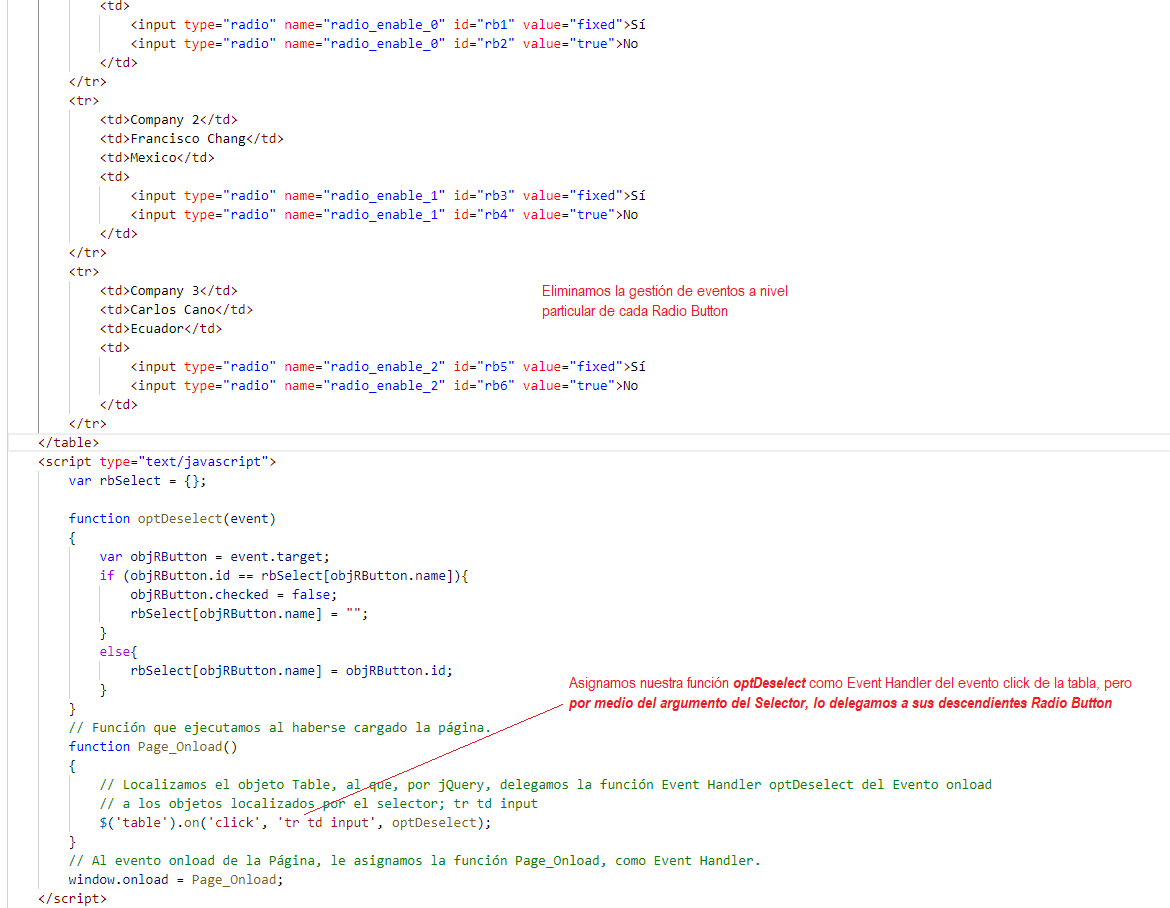Click the closing </table> tag

click(x=68, y=442)
